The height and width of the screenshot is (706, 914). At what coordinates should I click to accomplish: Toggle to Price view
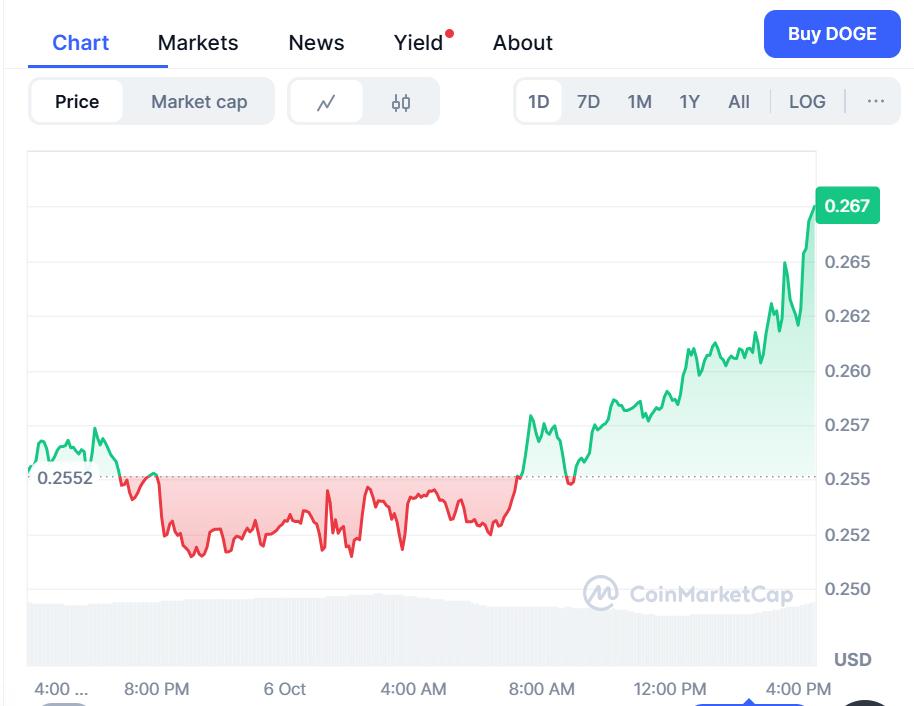coord(77,102)
